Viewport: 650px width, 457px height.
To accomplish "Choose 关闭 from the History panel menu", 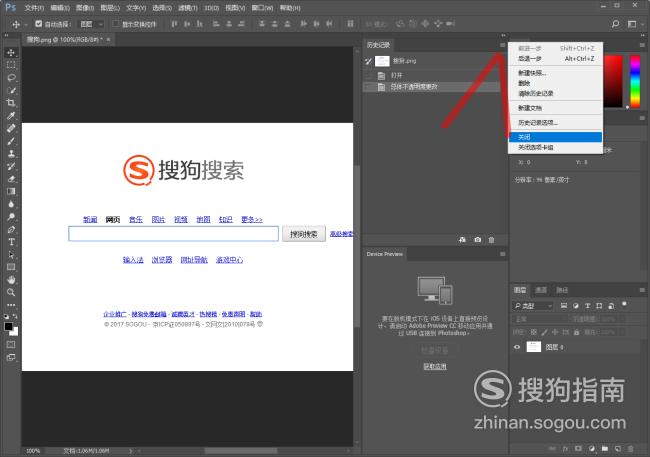I will point(555,137).
